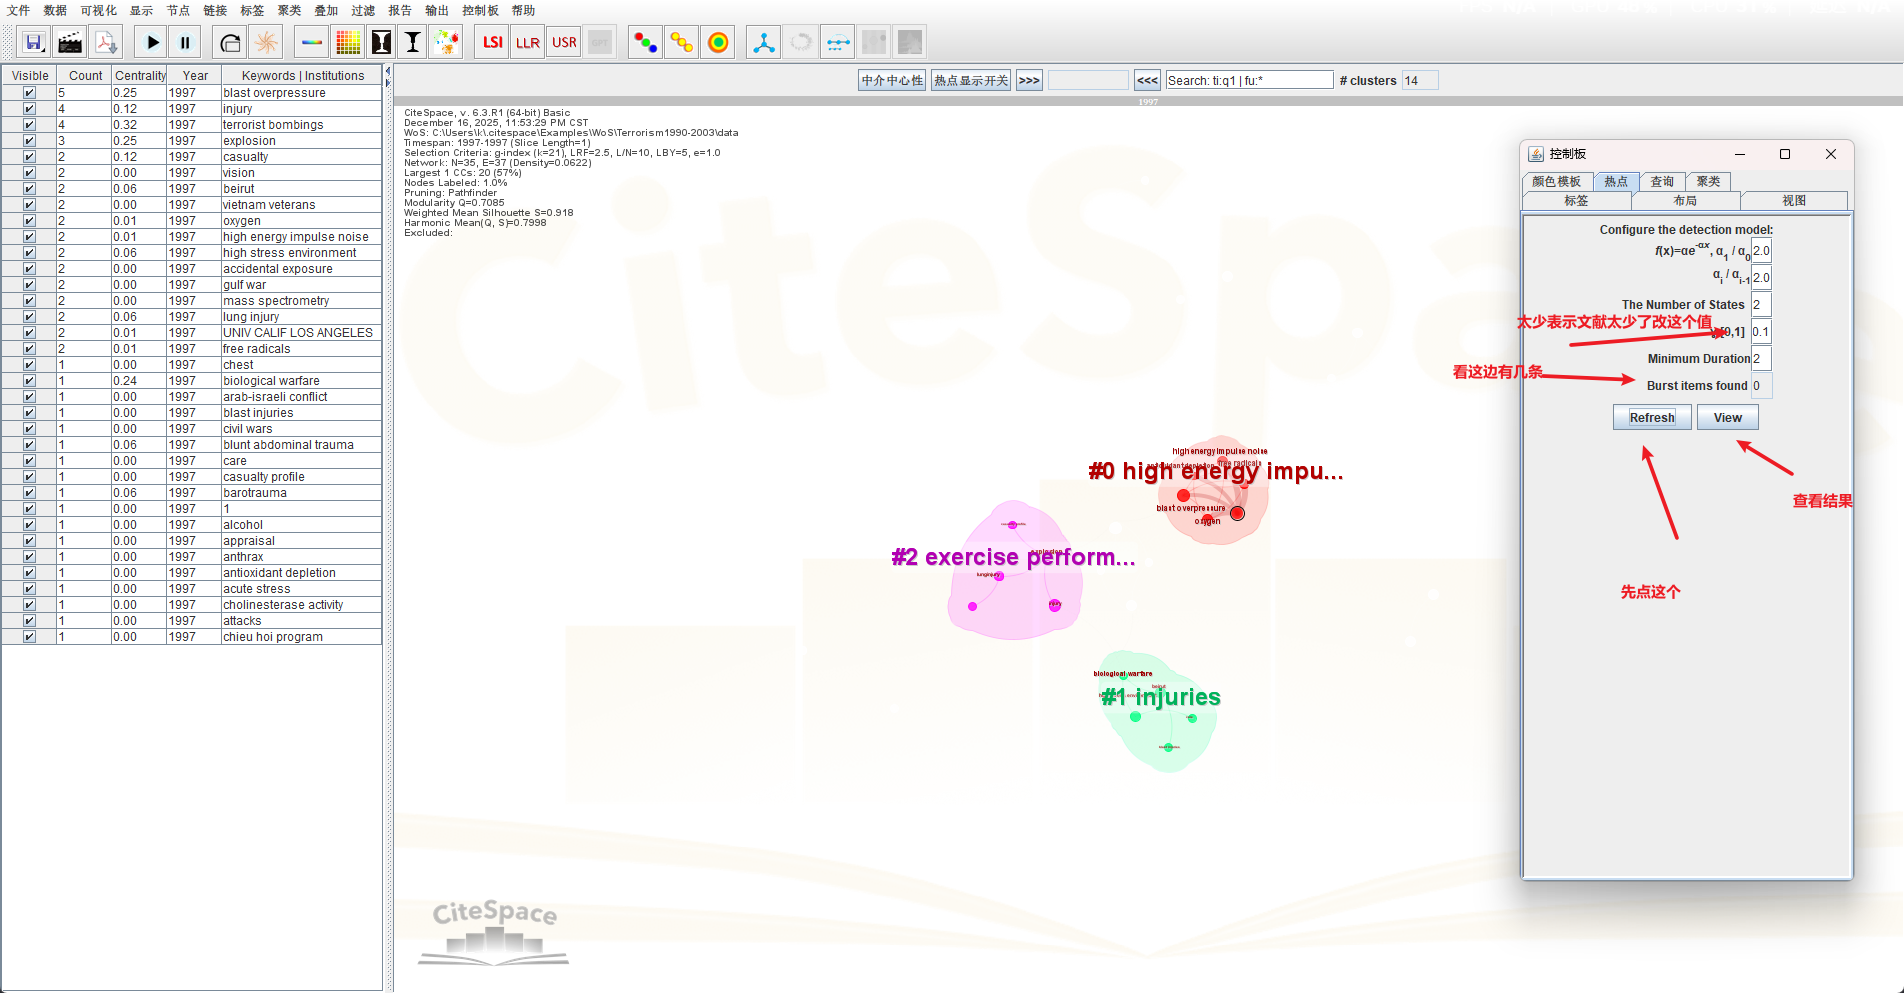The height and width of the screenshot is (993, 1904).
Task: Click the clapperboard movie icon
Action: pos(70,43)
